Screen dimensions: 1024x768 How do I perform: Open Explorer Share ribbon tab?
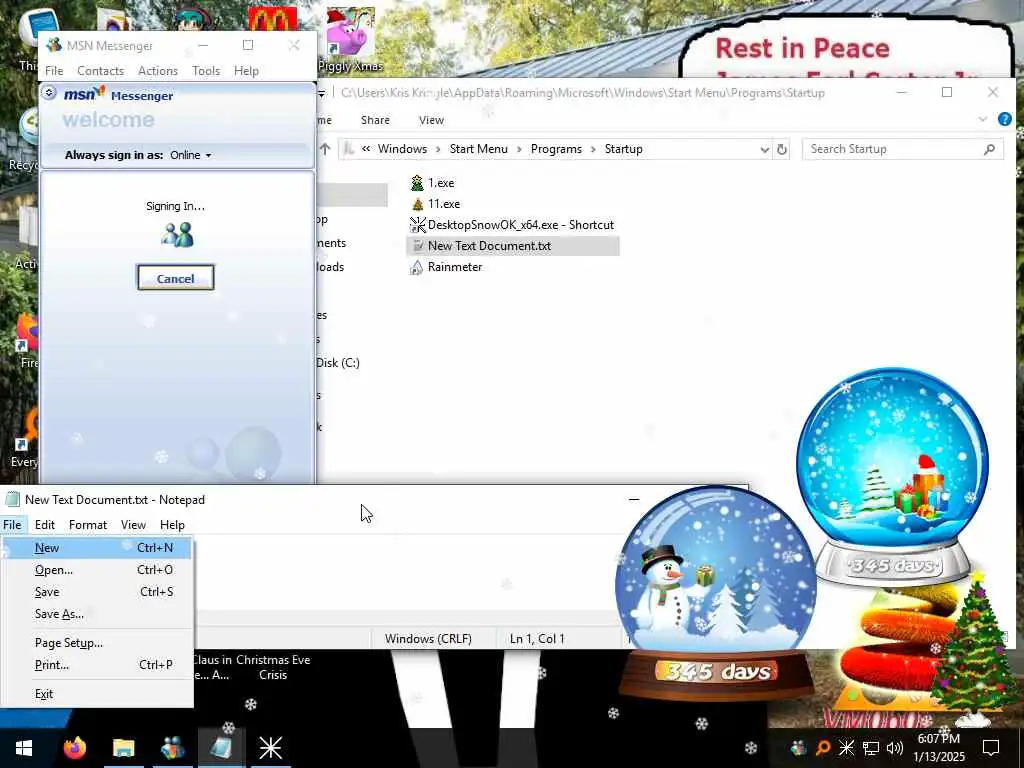tap(375, 120)
